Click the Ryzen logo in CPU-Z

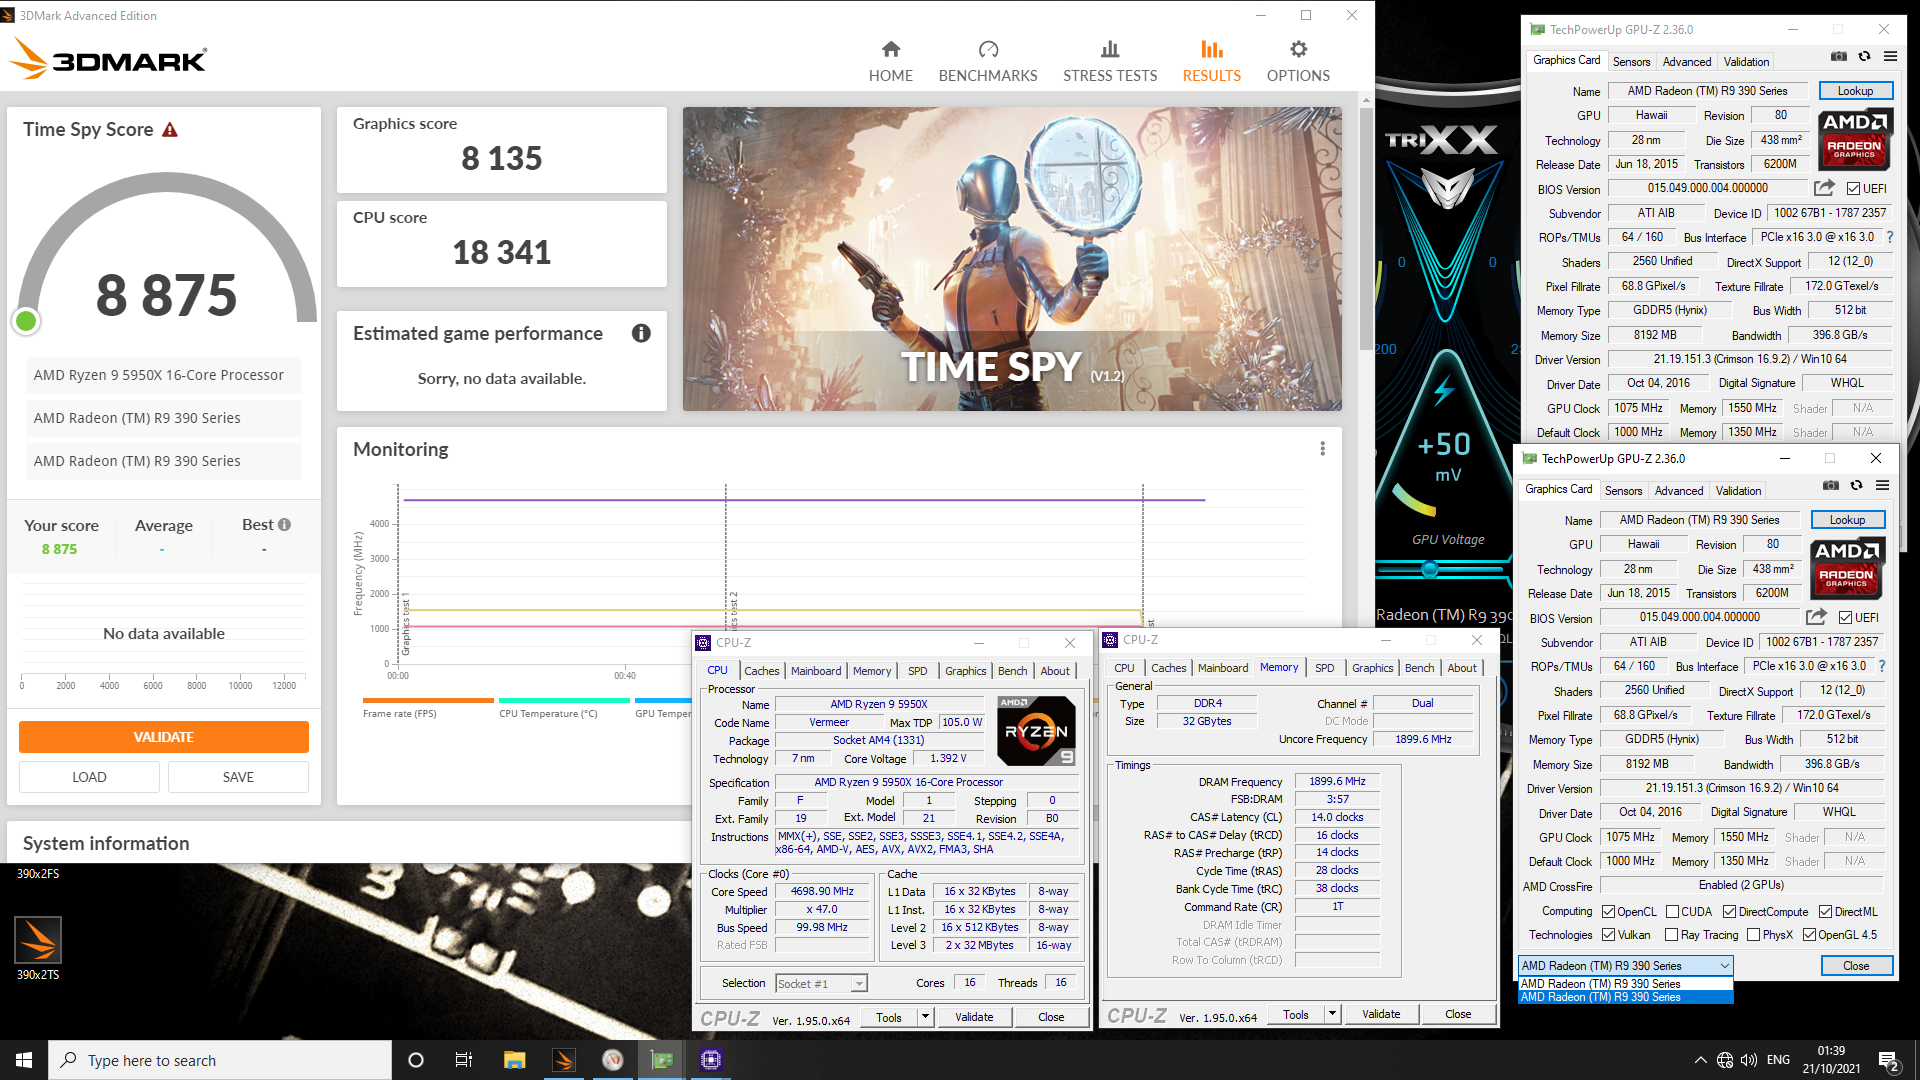click(x=1036, y=731)
